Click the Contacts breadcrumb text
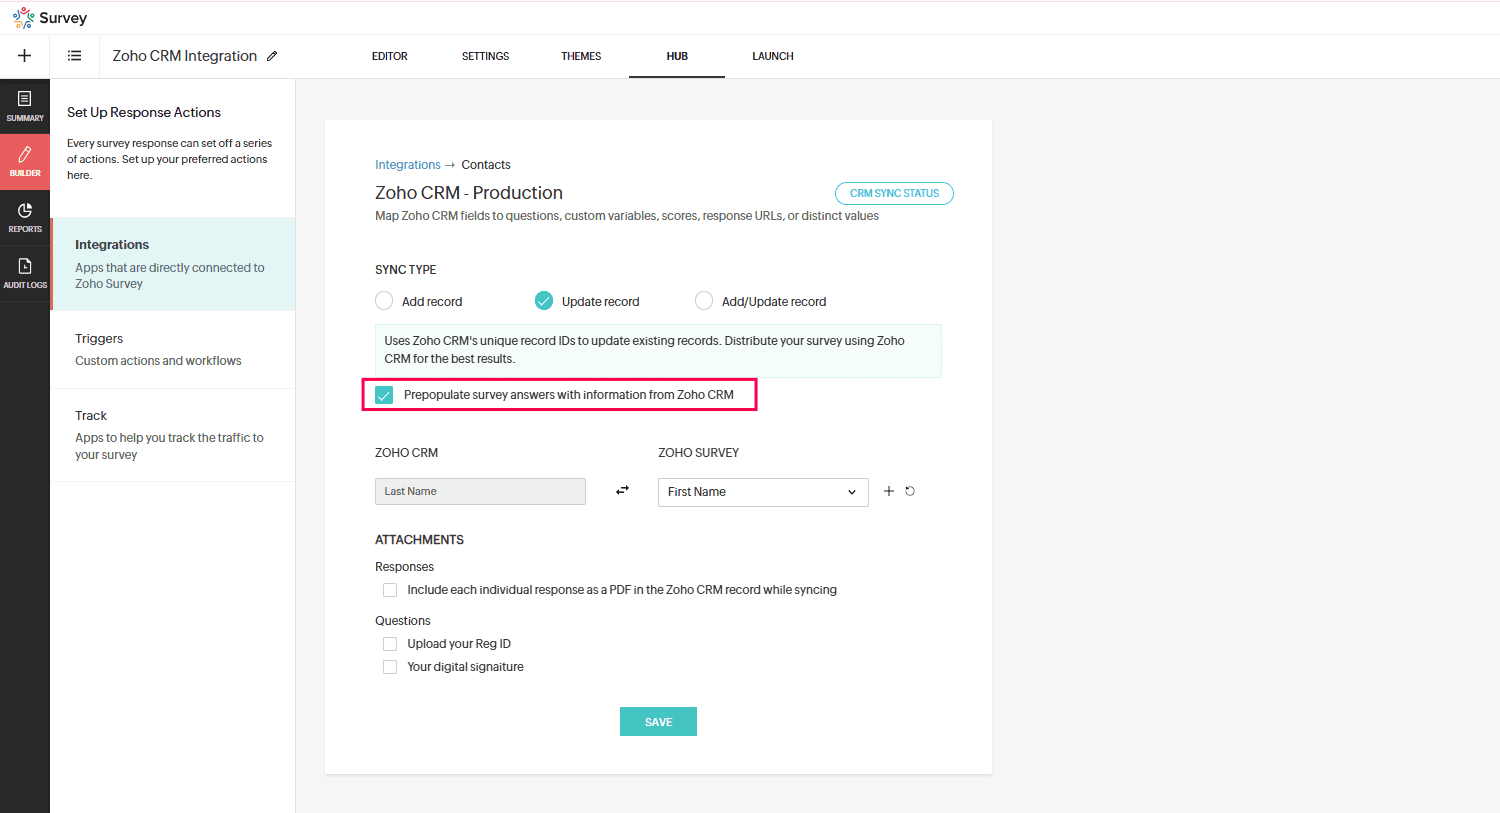Image resolution: width=1500 pixels, height=813 pixels. pos(486,165)
